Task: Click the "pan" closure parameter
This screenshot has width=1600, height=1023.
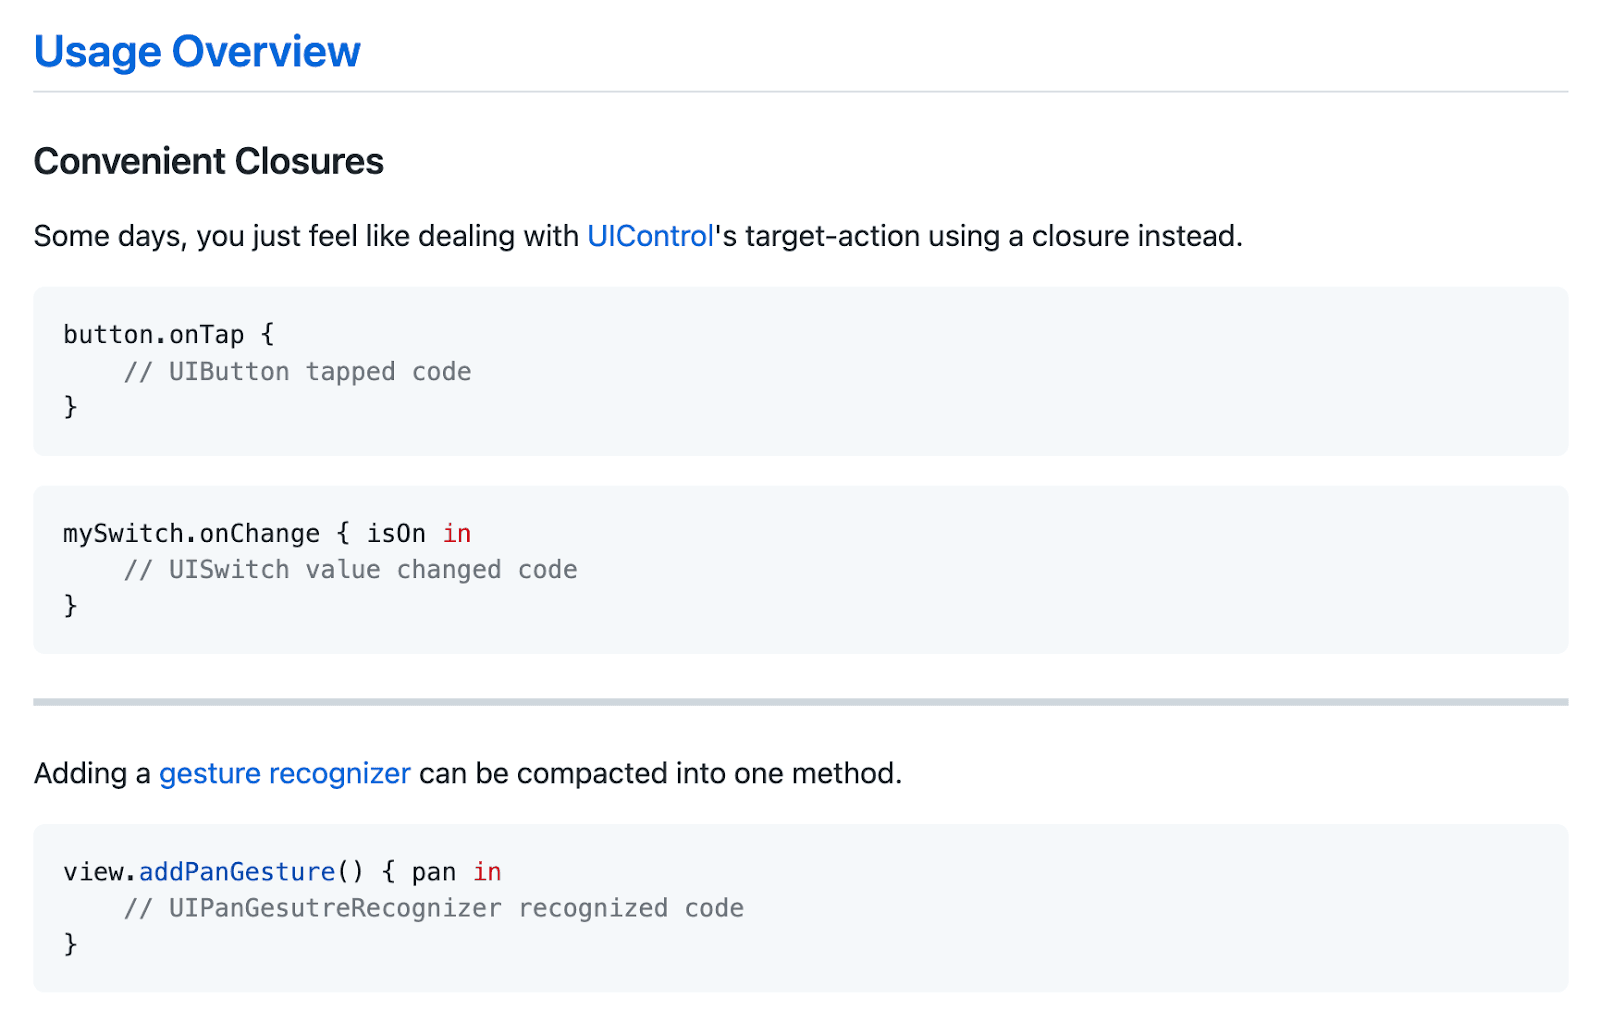Action: click(434, 872)
